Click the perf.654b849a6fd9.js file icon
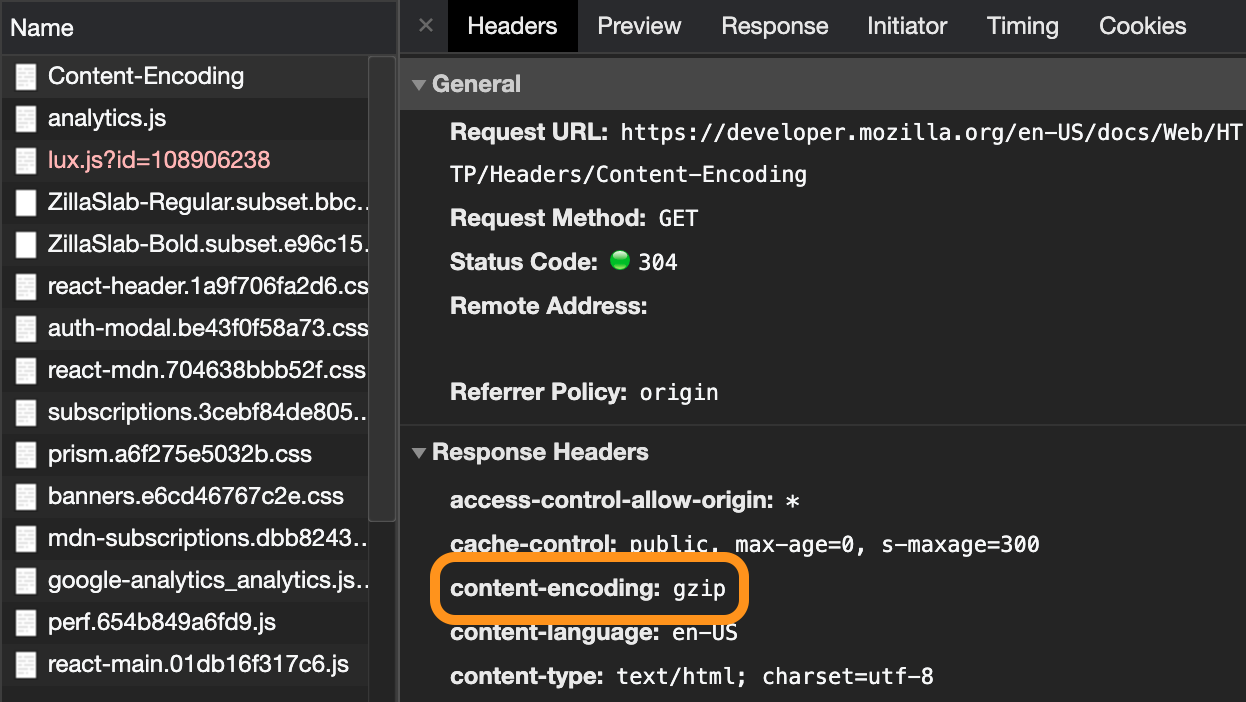 click(x=25, y=622)
